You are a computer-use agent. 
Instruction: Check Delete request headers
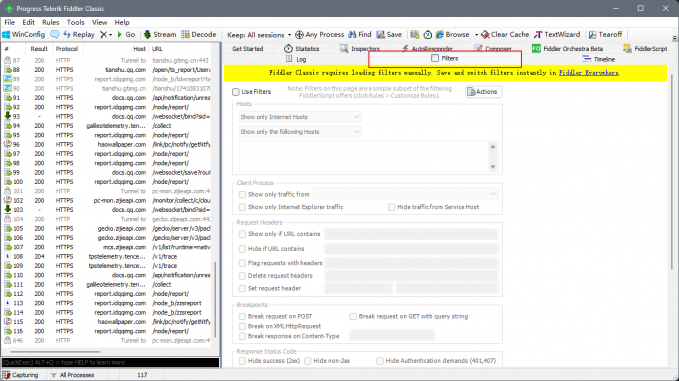[x=242, y=275]
